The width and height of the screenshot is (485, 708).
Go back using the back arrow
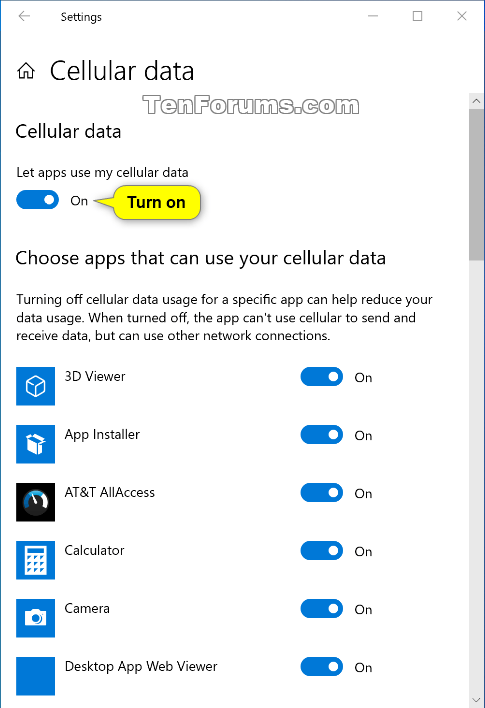tap(24, 16)
